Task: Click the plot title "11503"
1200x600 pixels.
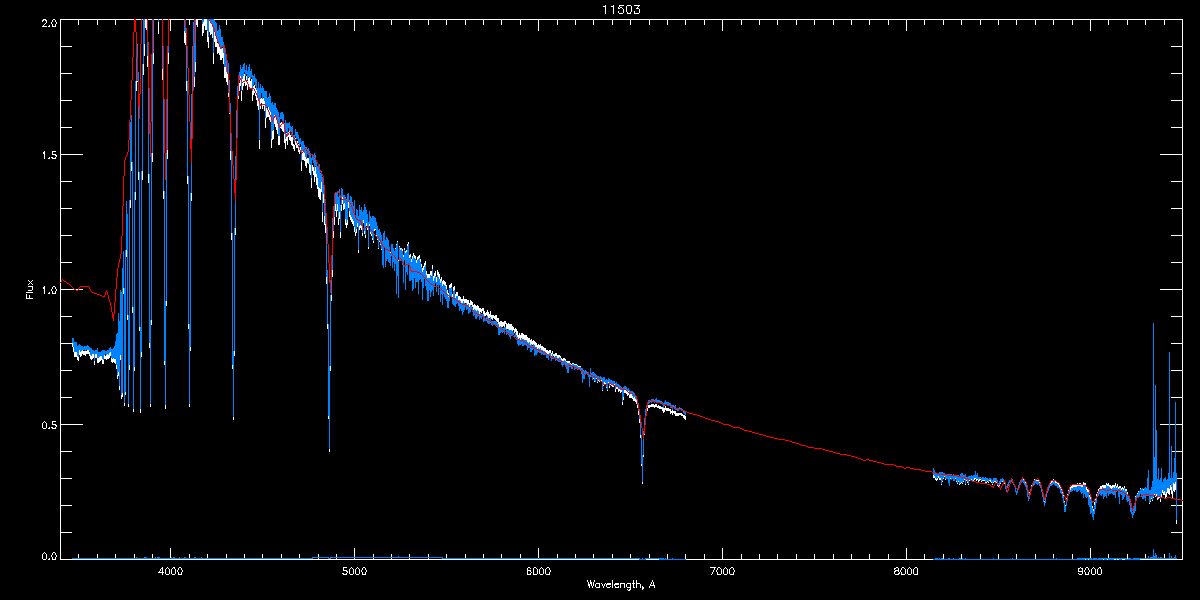Action: (x=621, y=9)
